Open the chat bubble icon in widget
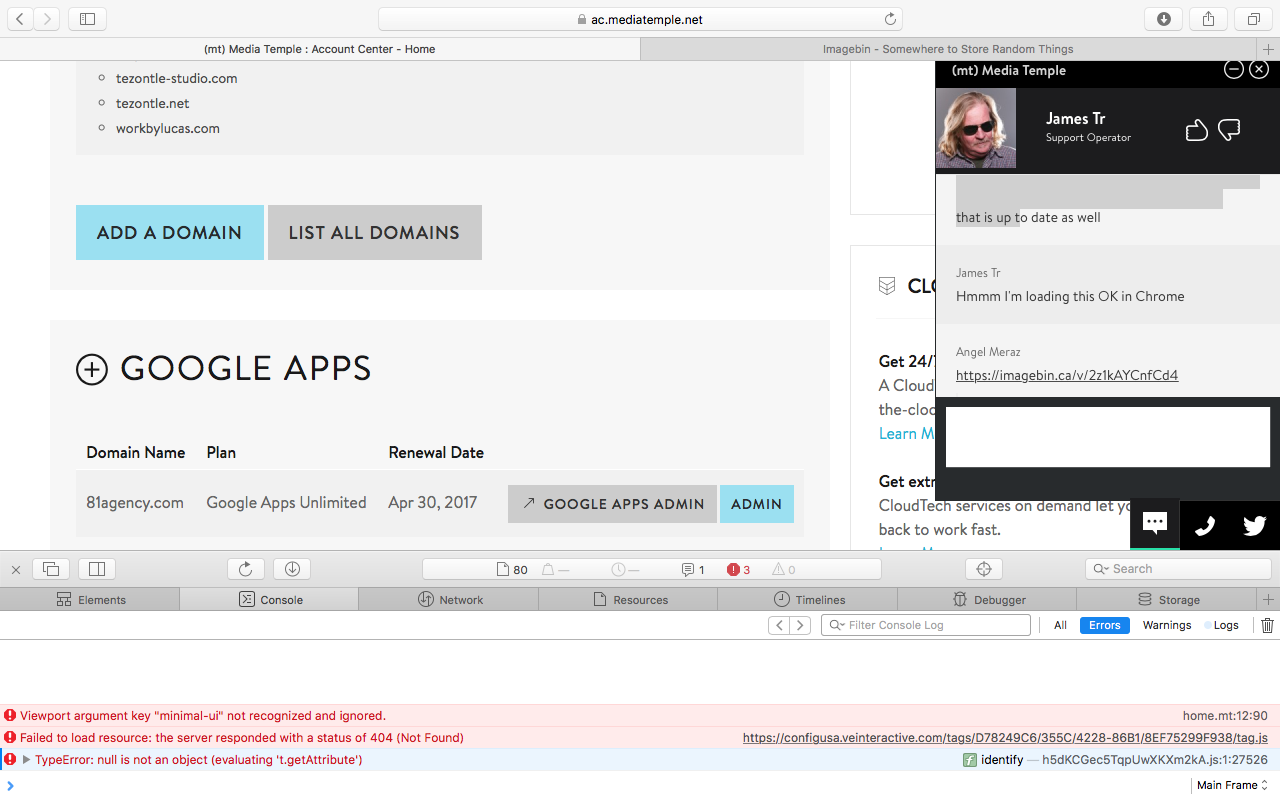 click(1155, 524)
